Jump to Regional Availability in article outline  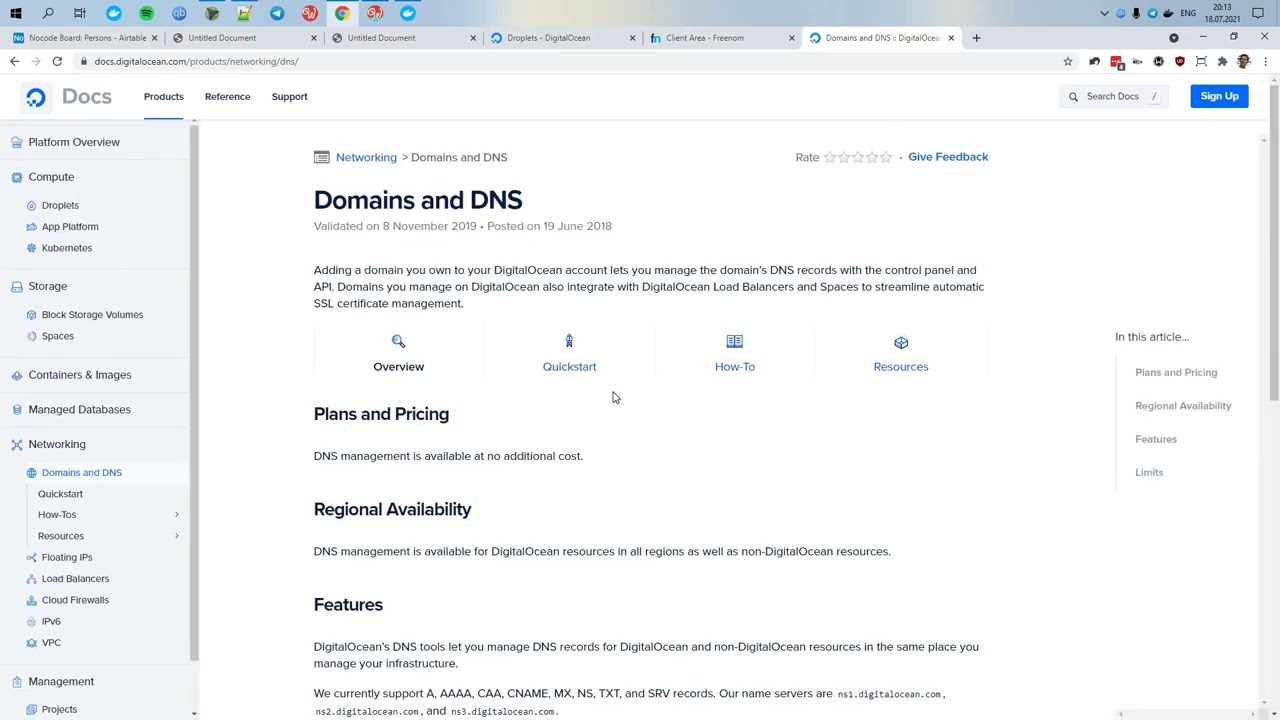(1183, 406)
